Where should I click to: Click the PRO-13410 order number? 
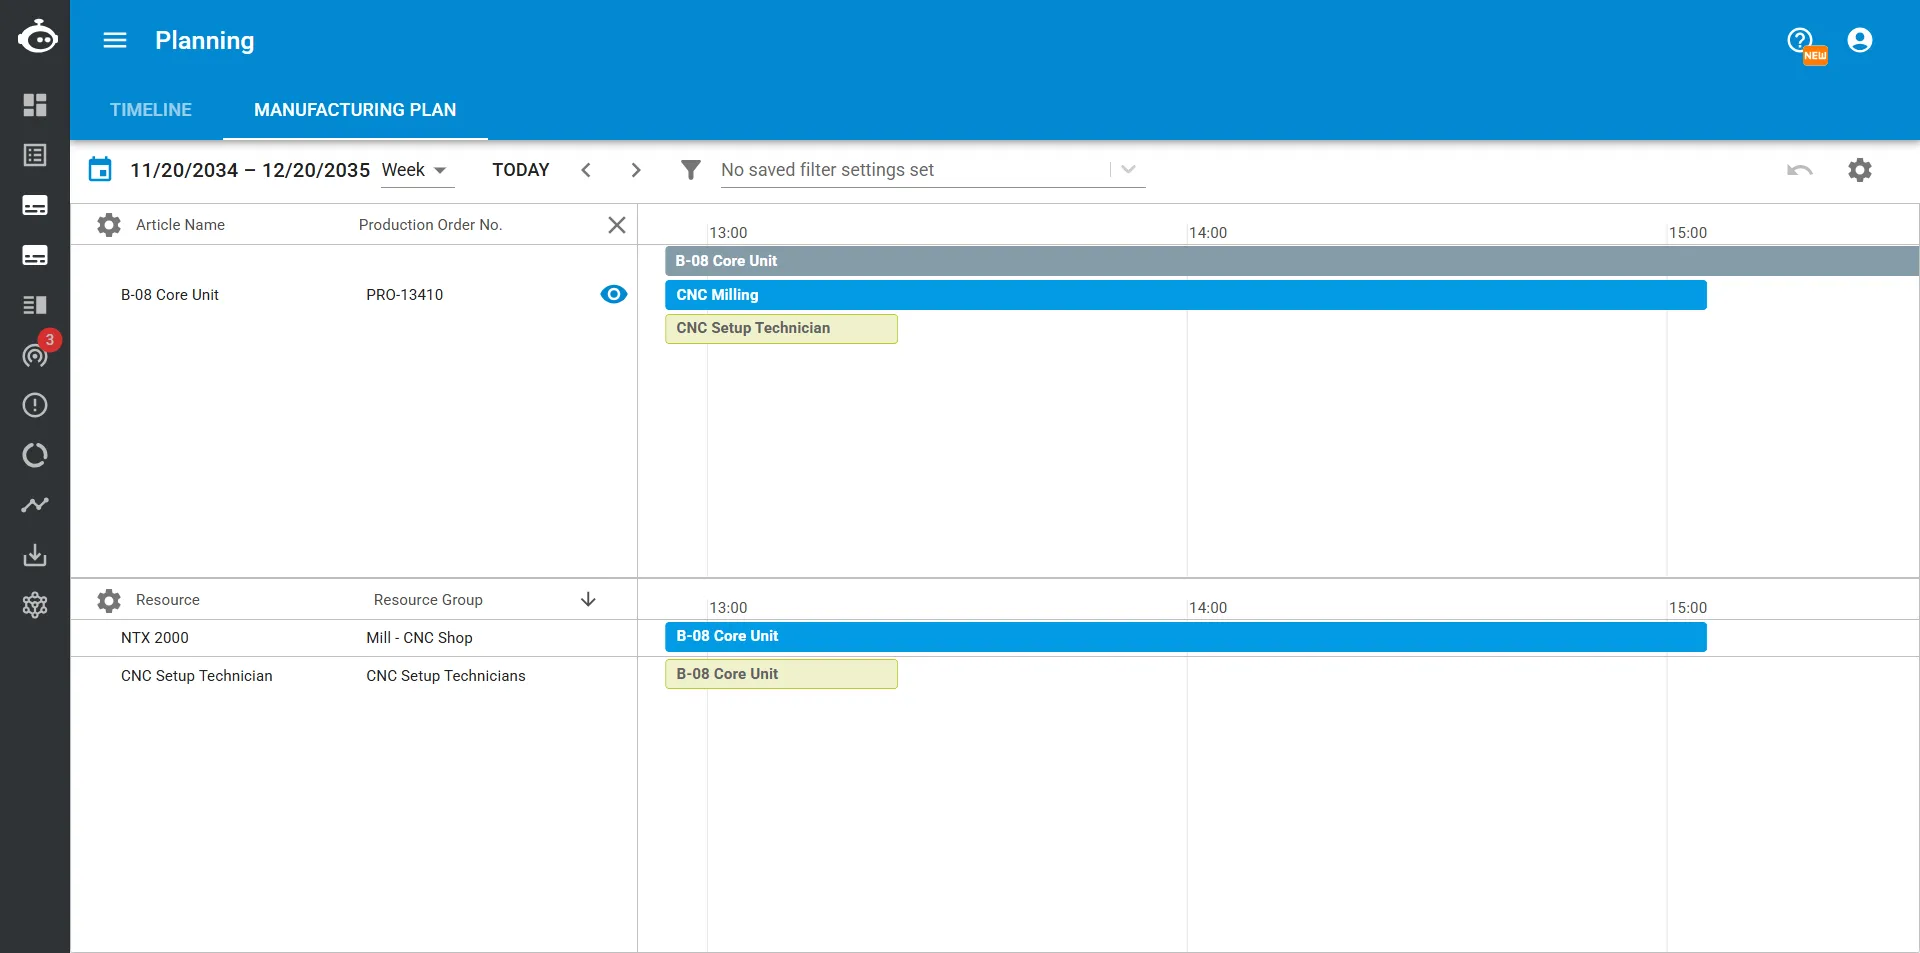coord(405,295)
